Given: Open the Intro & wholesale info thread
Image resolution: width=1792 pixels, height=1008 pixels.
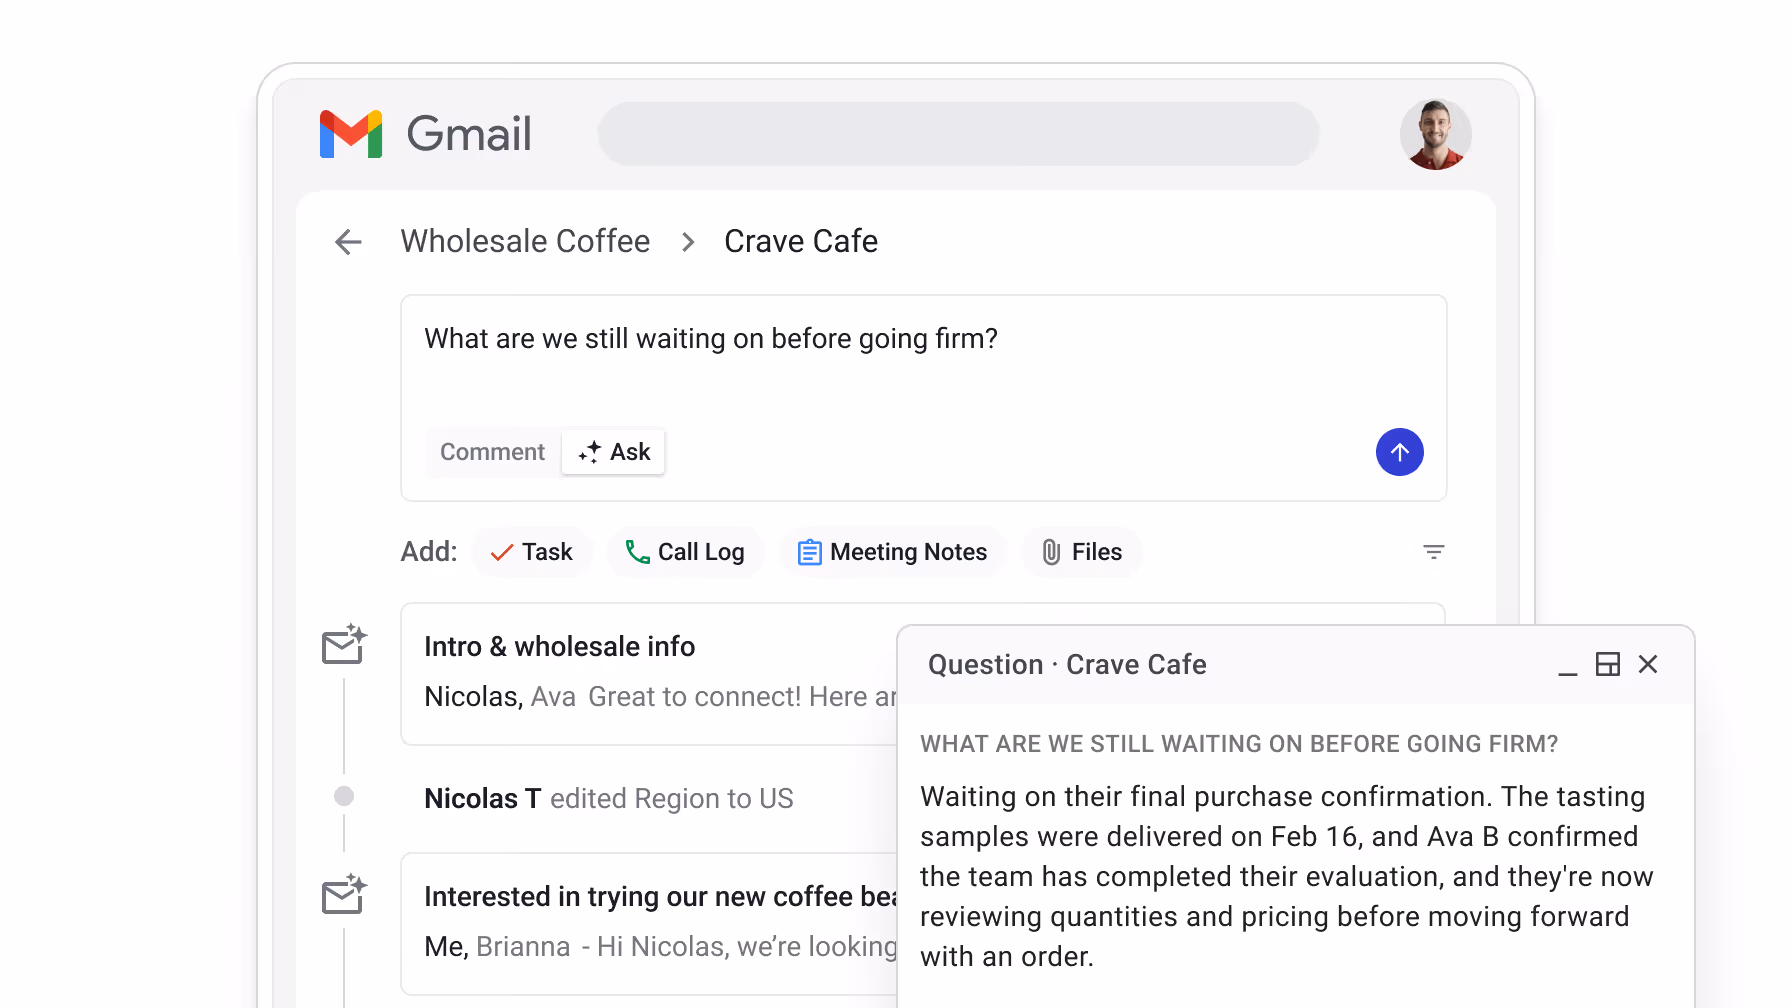Looking at the screenshot, I should coord(650,673).
